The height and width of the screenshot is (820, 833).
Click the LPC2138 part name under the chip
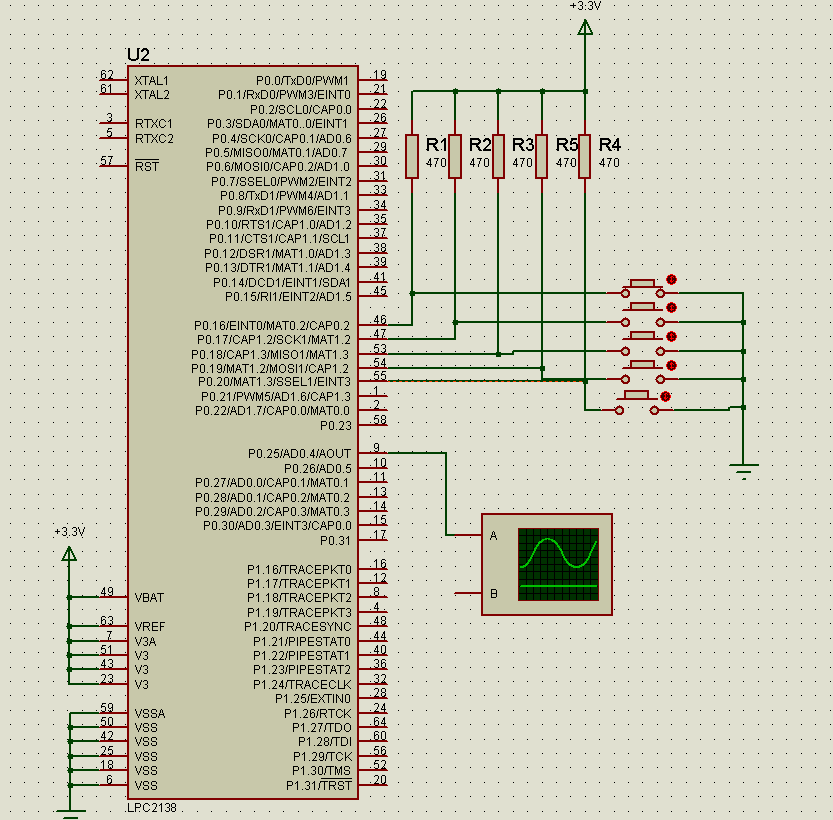click(x=152, y=808)
